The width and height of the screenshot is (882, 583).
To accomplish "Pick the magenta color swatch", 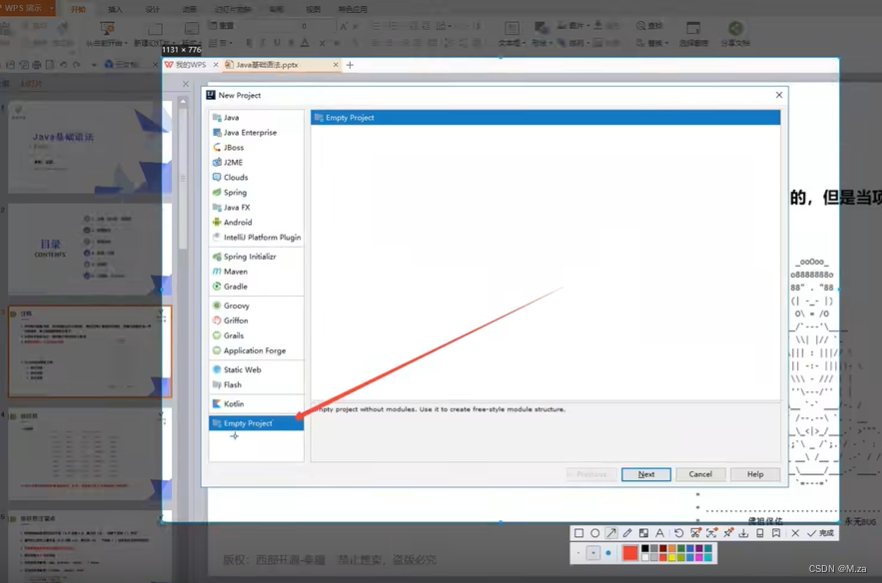I will [x=699, y=558].
